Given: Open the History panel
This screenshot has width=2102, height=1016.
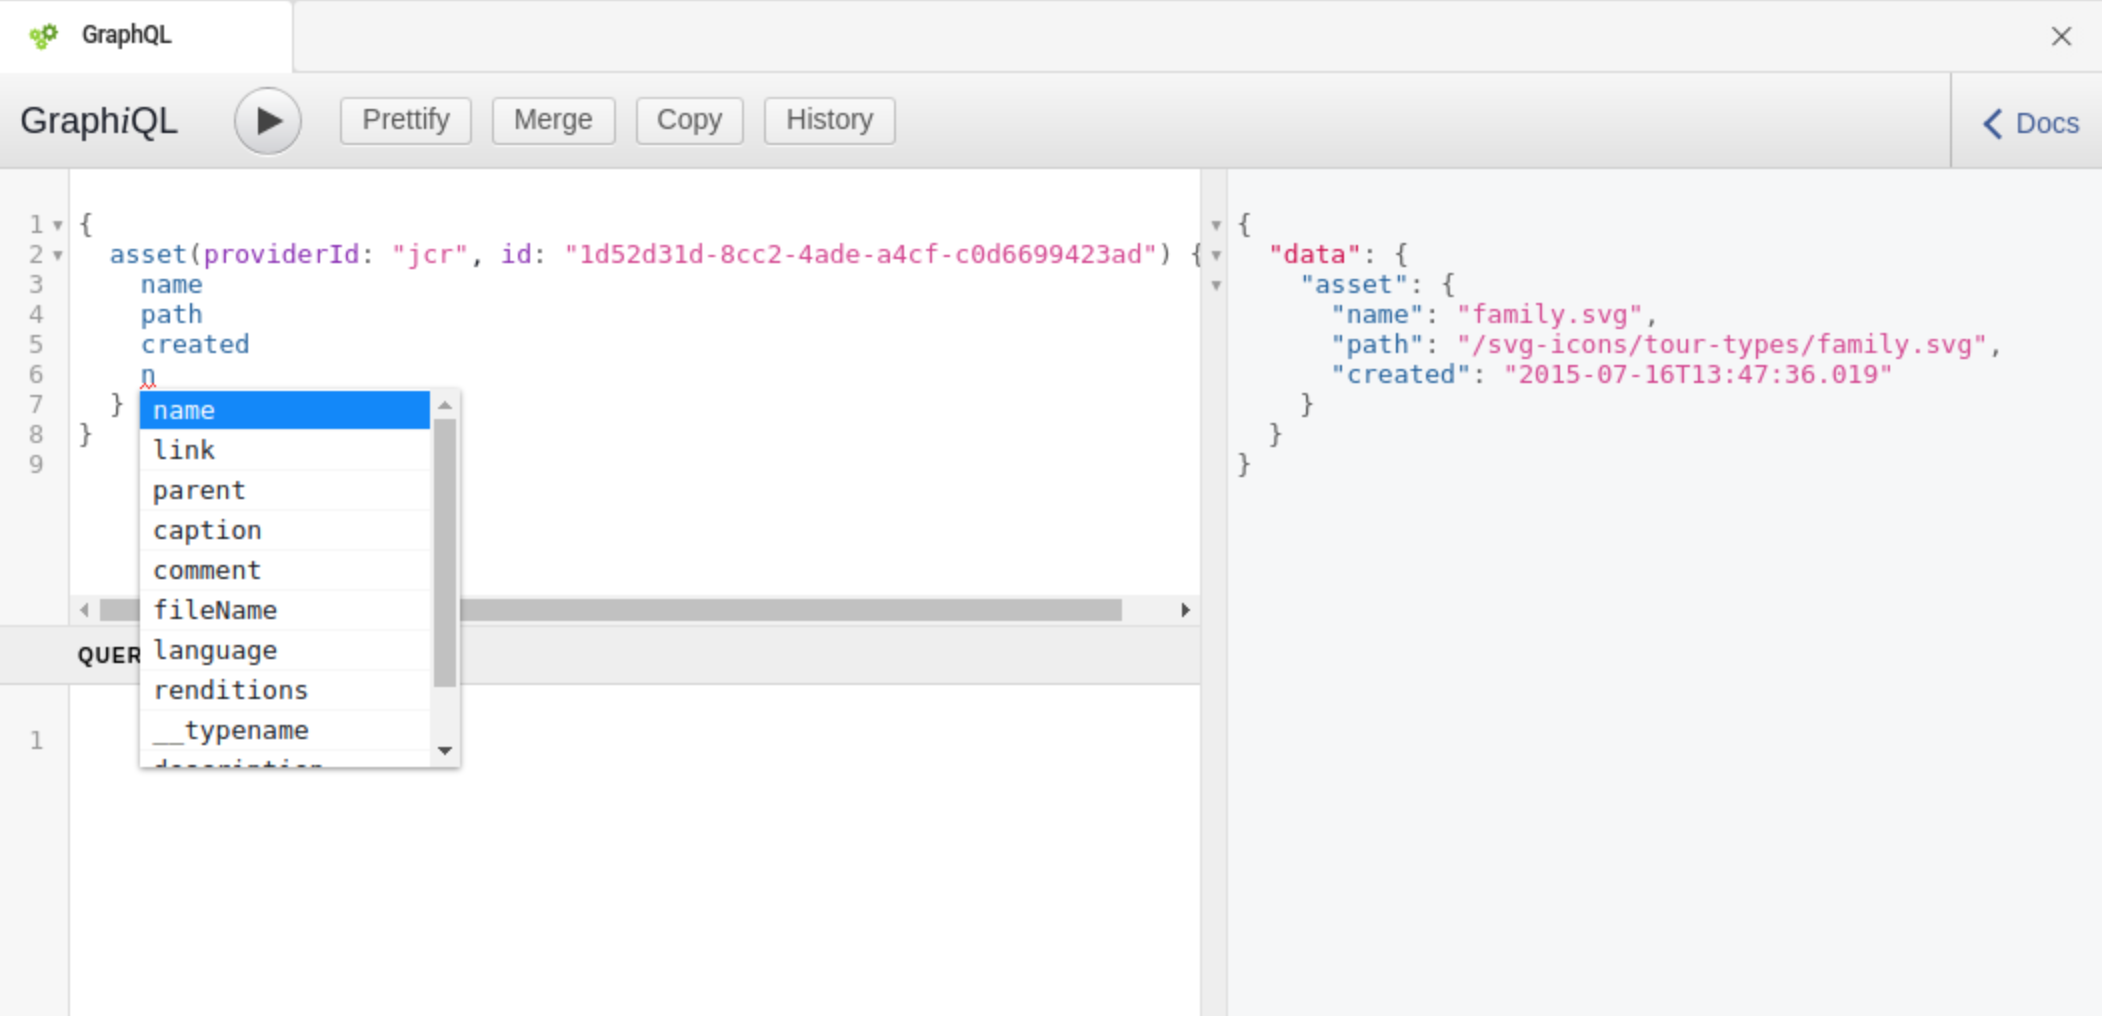Looking at the screenshot, I should [829, 120].
